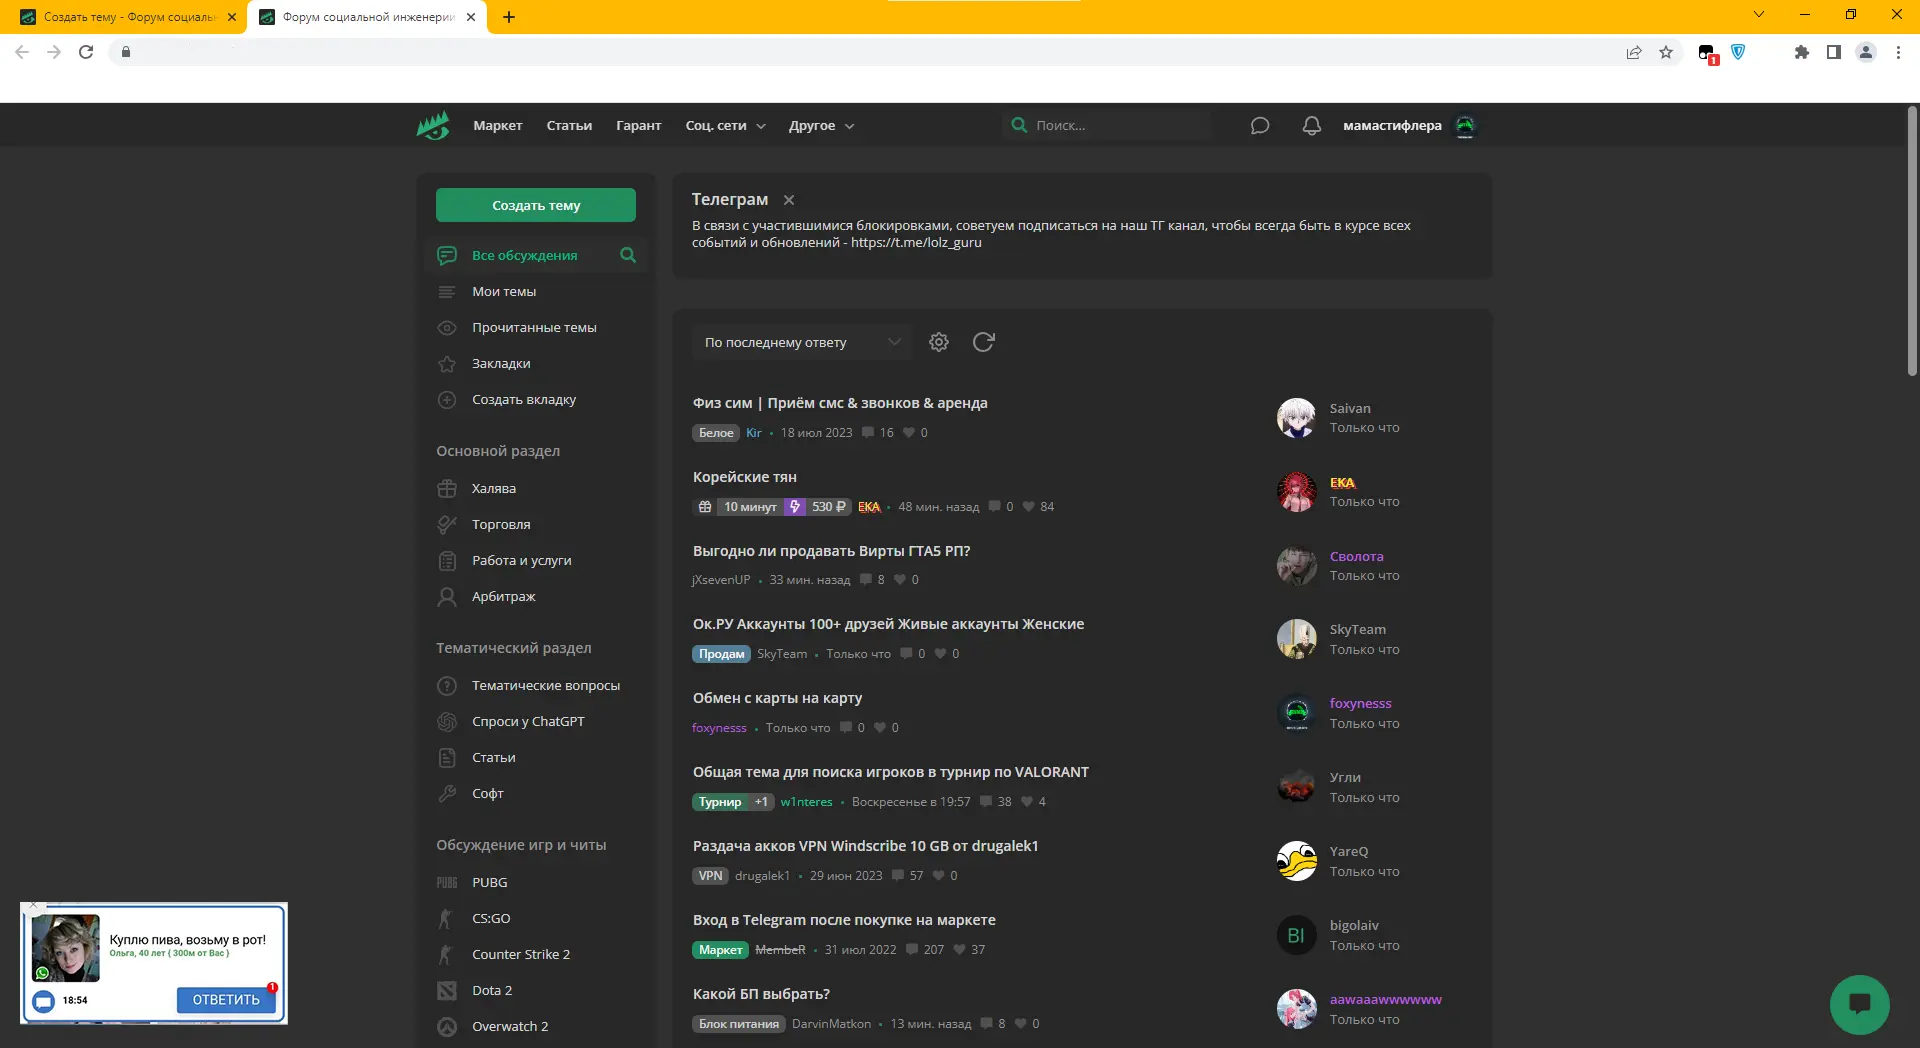Image resolution: width=1920 pixels, height=1048 pixels.
Task: Click the browser share page icon
Action: click(x=1634, y=52)
